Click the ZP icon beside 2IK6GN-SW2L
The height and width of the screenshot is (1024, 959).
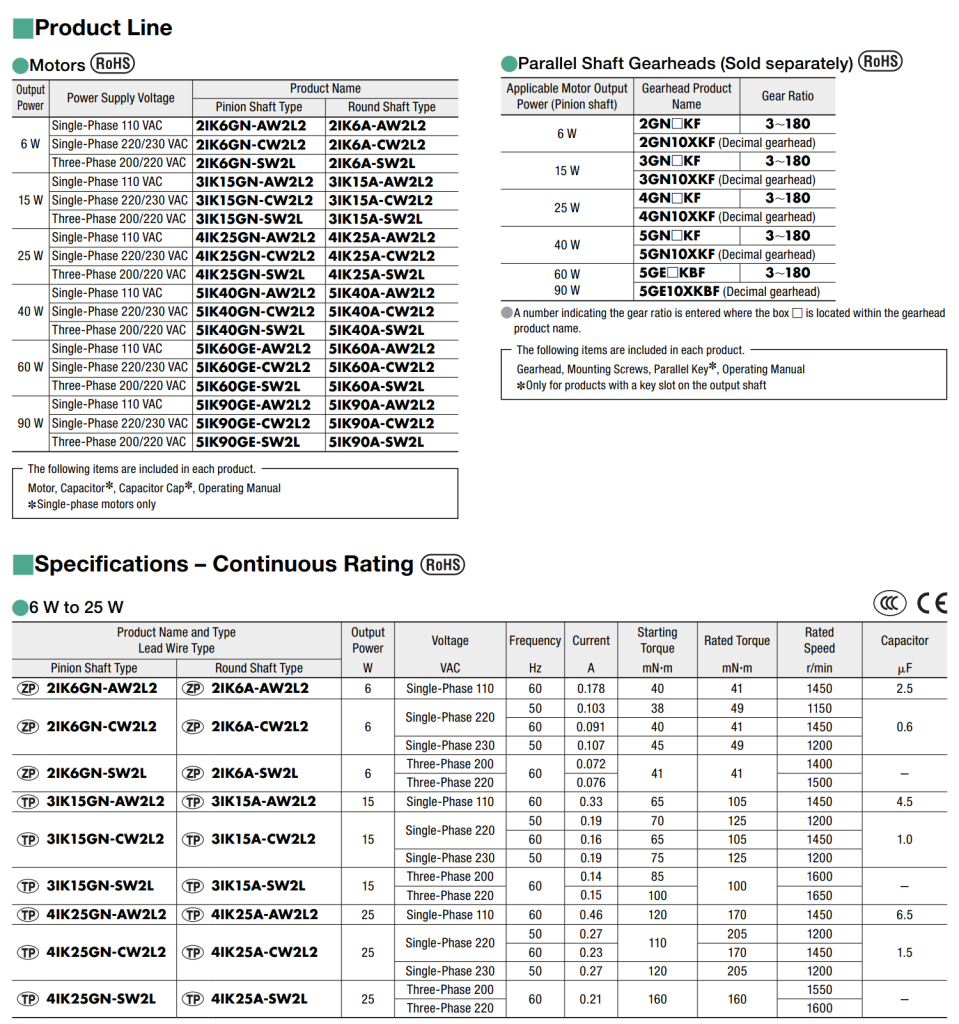pos(28,773)
